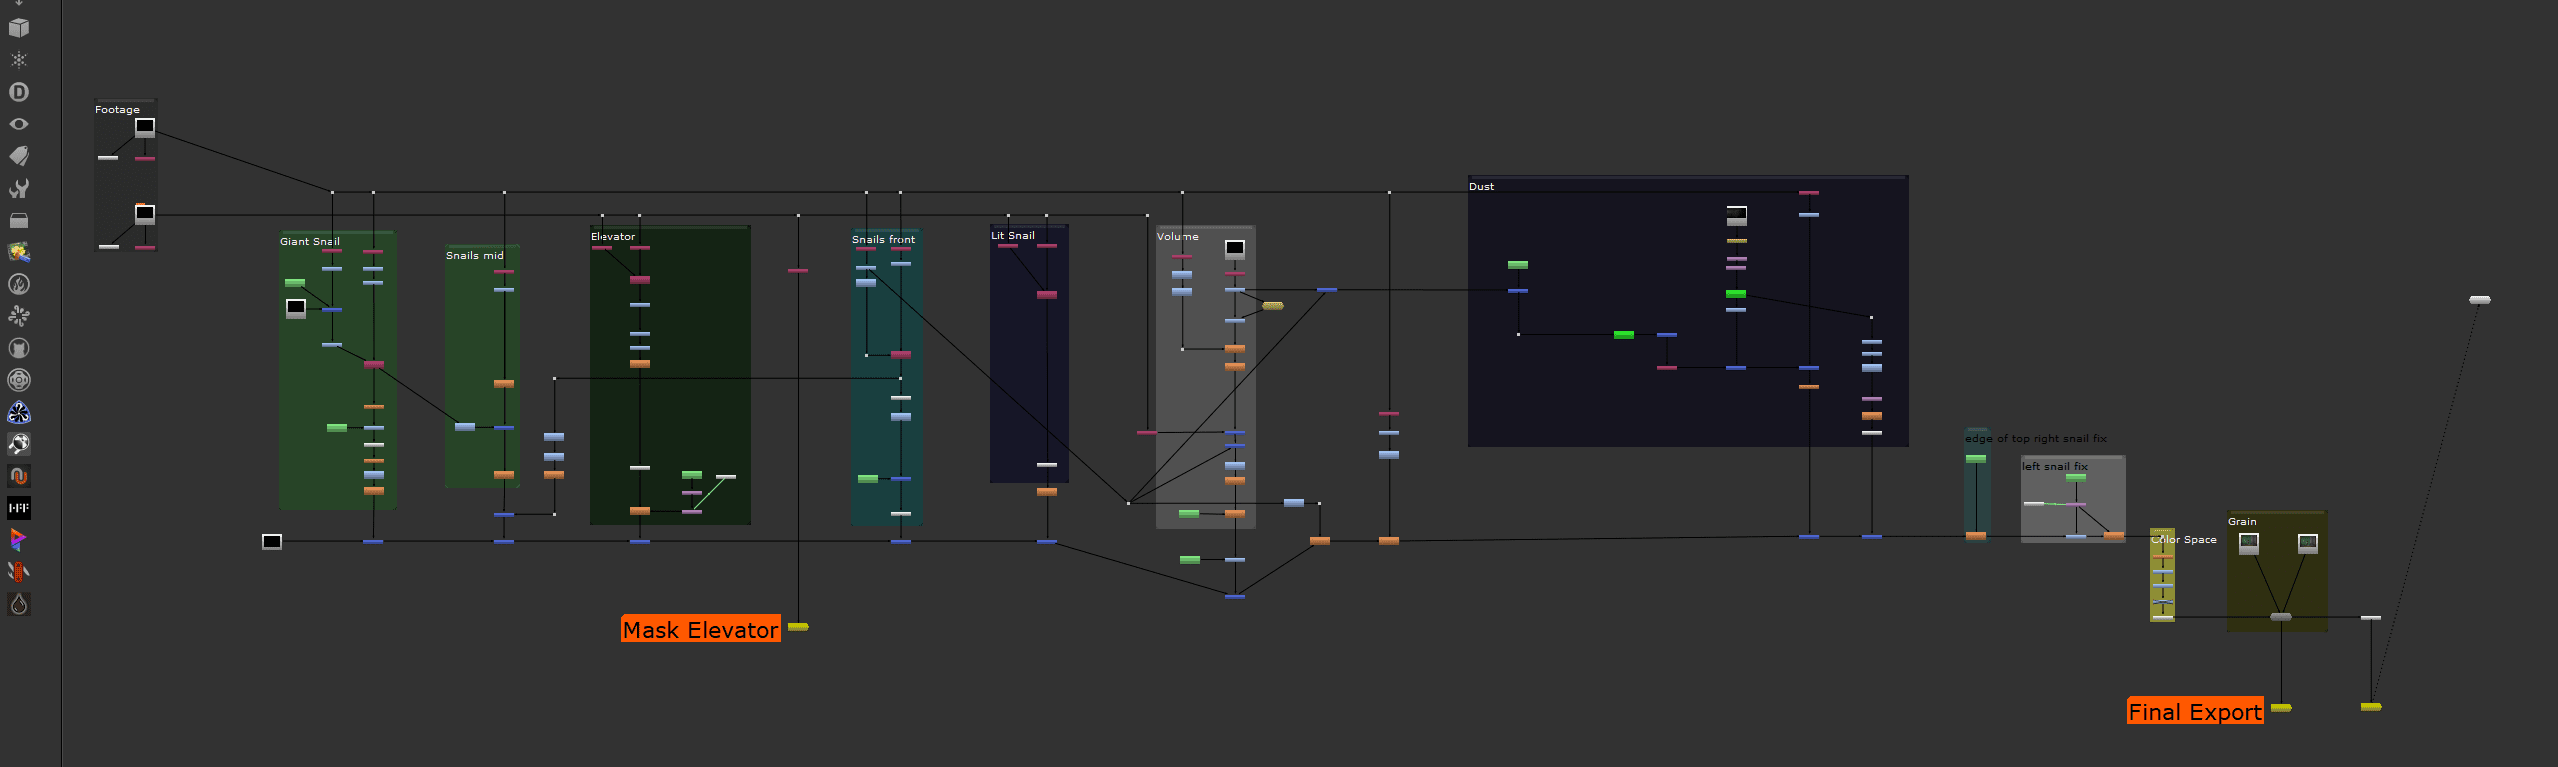The image size is (2558, 767).
Task: Open the Particles nodes menu
Action: pyautogui.click(x=18, y=60)
